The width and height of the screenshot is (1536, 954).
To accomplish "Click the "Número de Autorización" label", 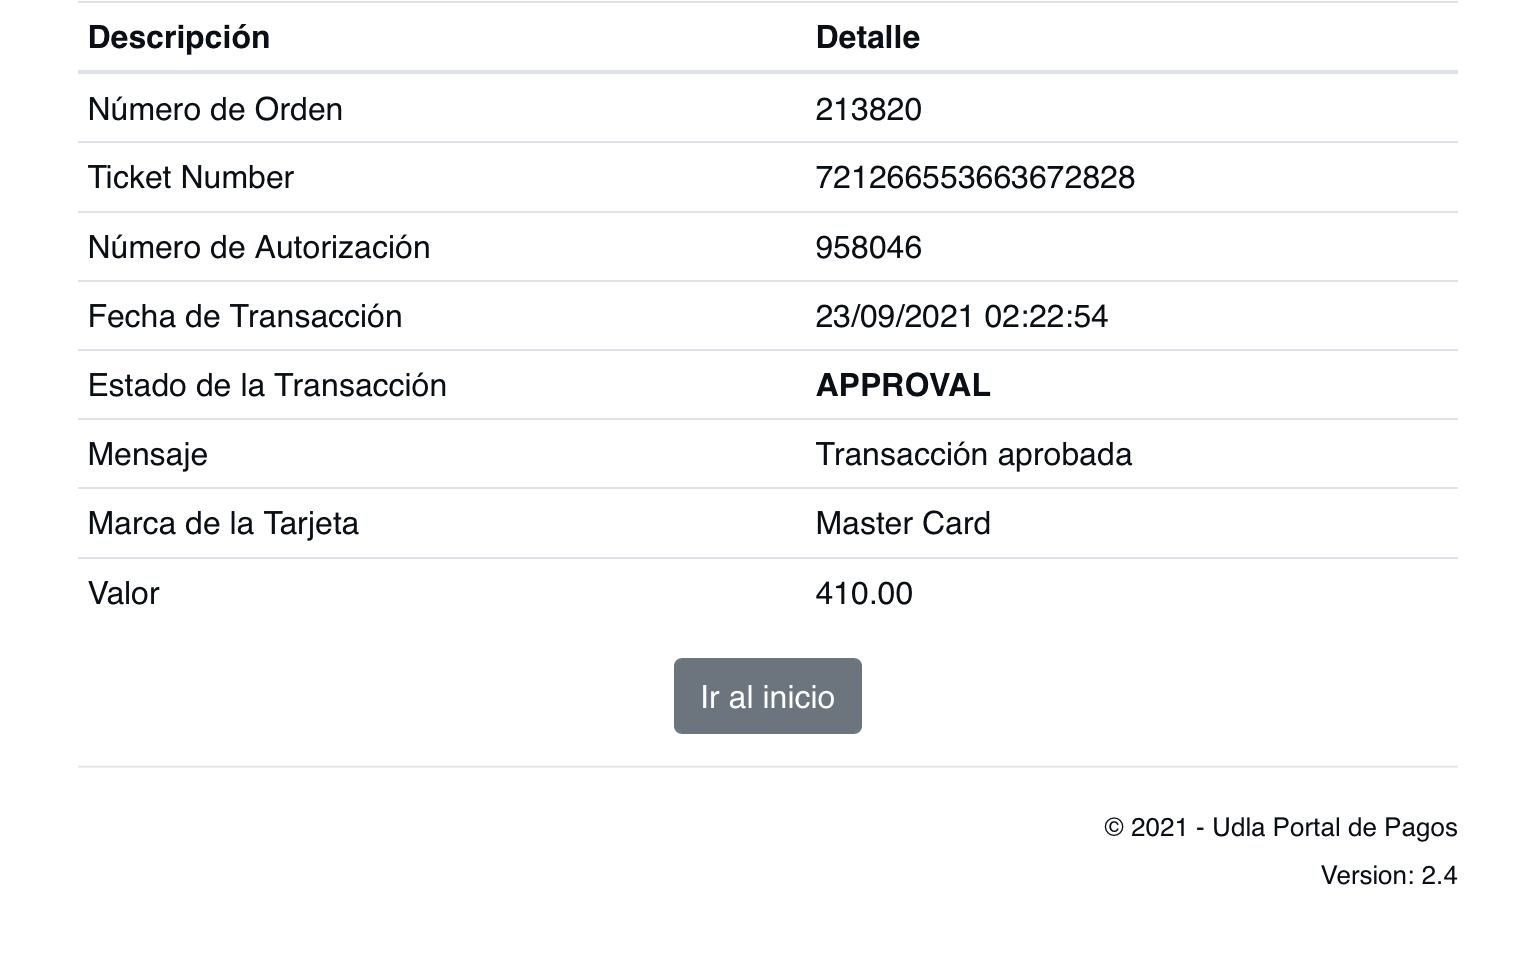I will 259,247.
